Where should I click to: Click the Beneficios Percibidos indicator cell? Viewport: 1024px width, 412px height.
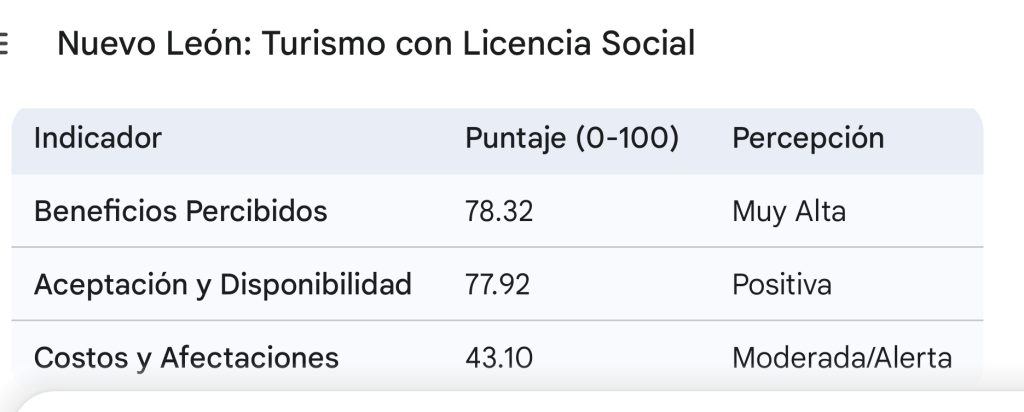[x=181, y=212]
